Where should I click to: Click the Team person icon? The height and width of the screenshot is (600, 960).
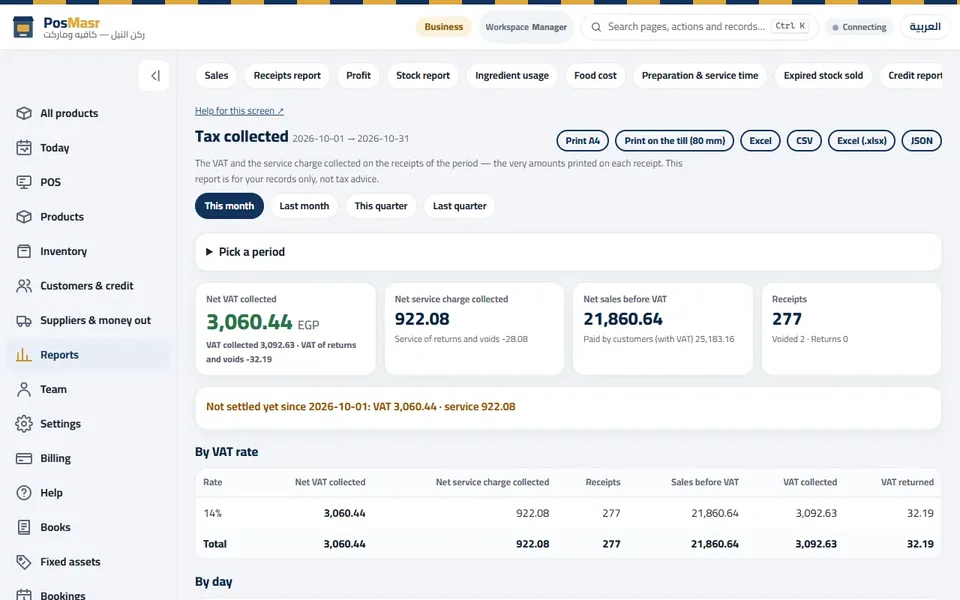tap(24, 389)
